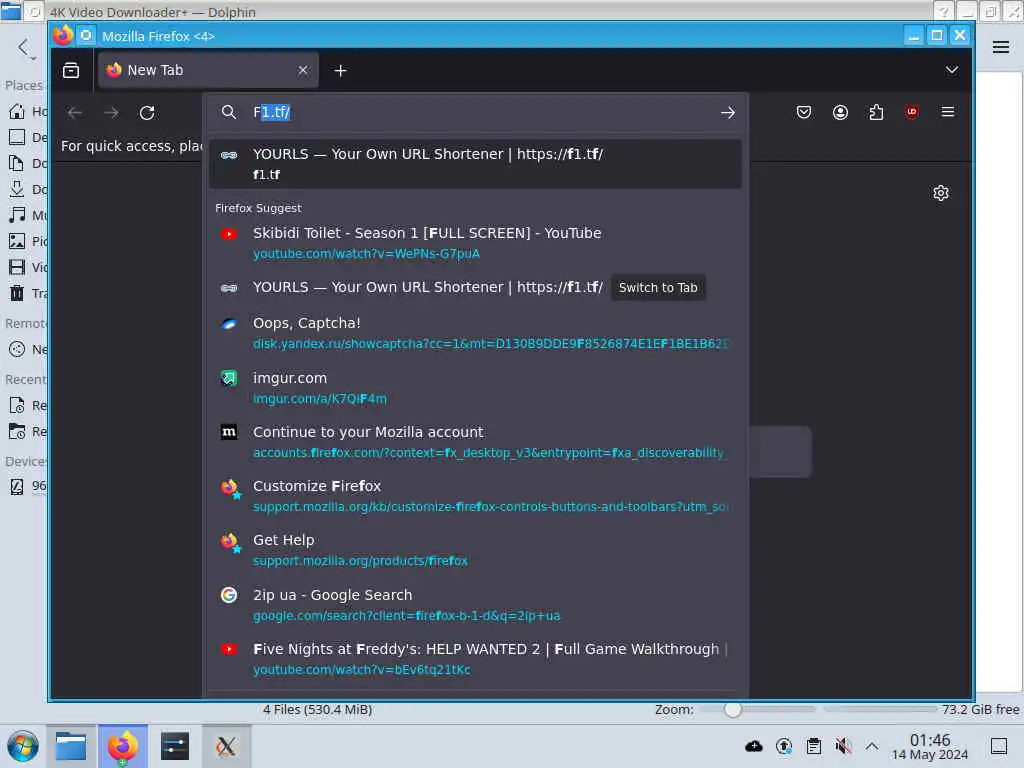
Task: Open Downloads place in Dolphin sidebar
Action: (27, 189)
